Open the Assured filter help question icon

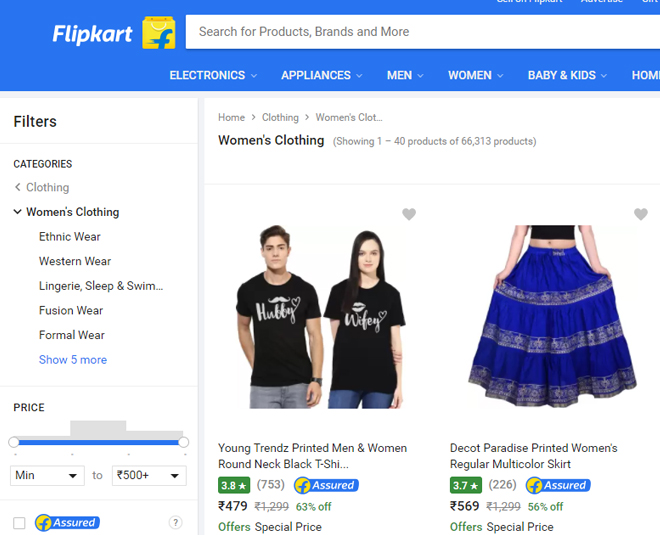pos(175,522)
